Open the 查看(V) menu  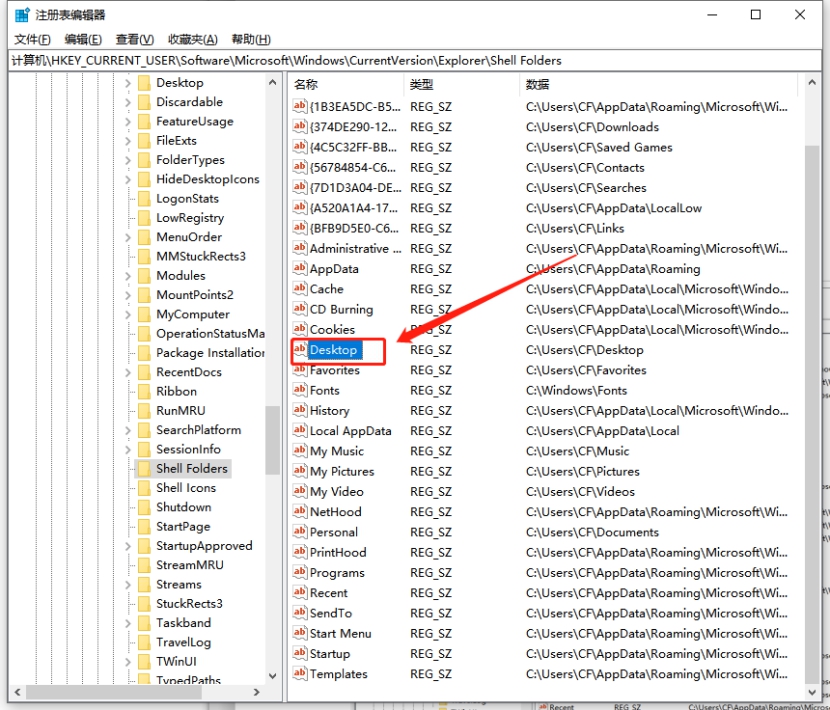tap(135, 39)
